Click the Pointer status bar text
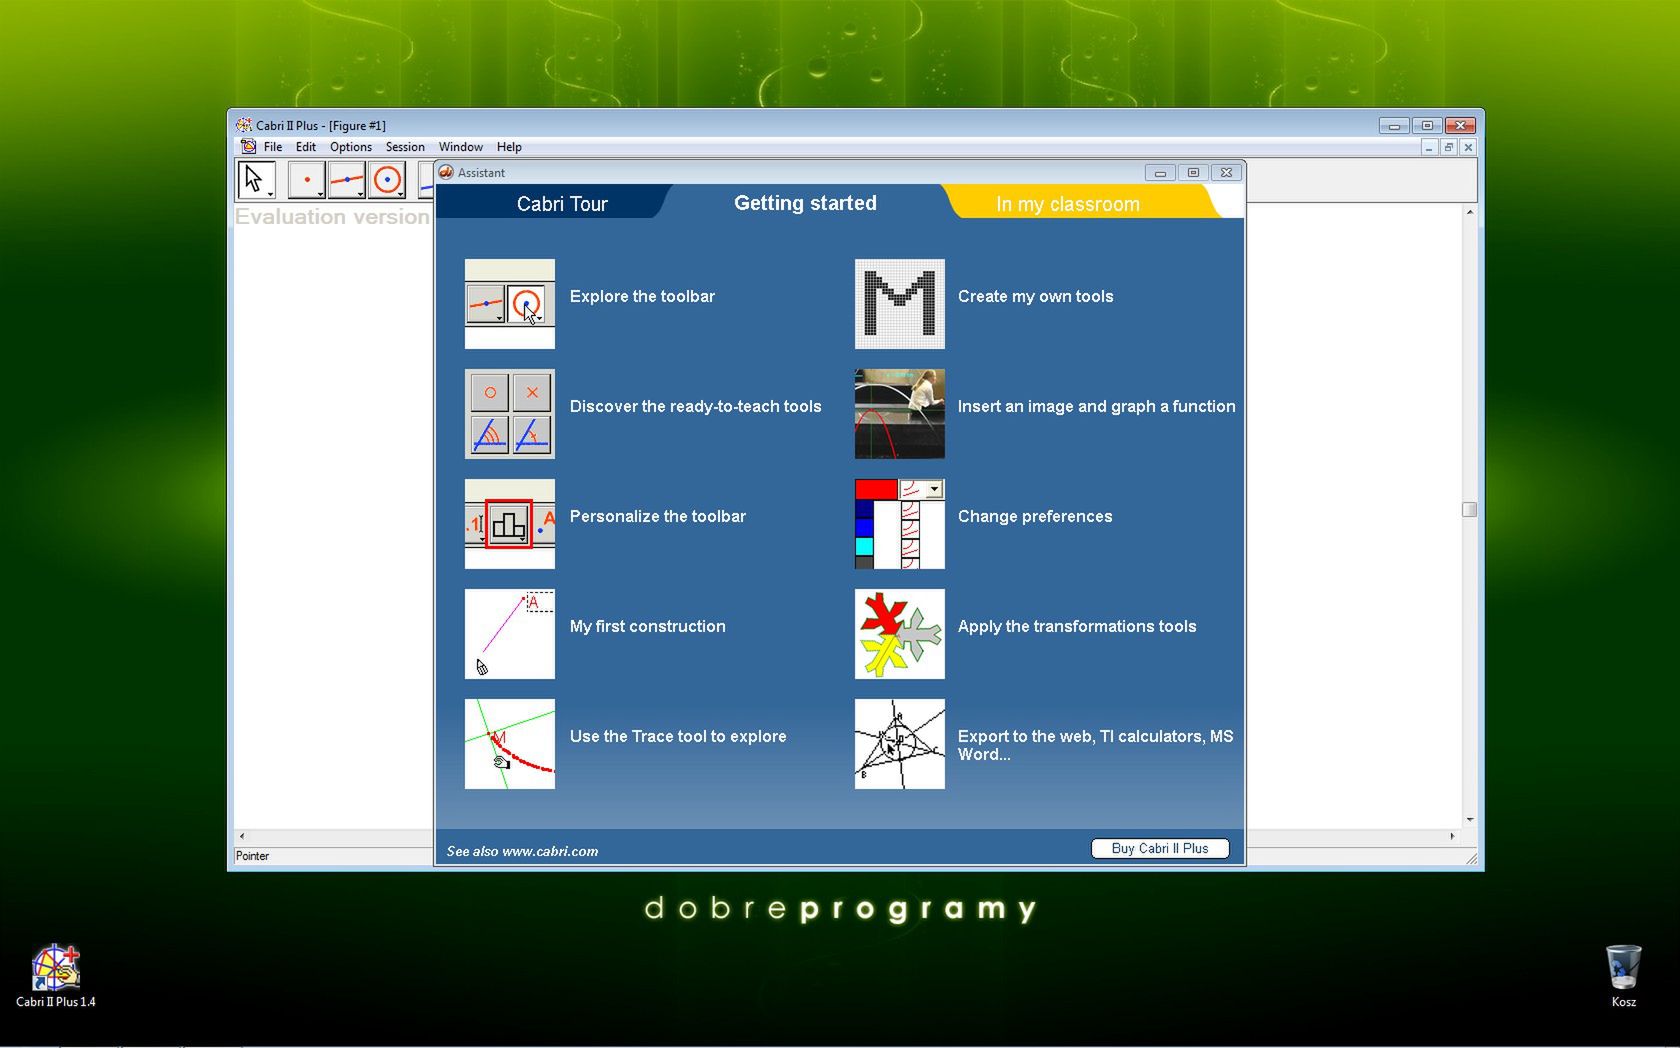The height and width of the screenshot is (1048, 1680). tap(252, 856)
